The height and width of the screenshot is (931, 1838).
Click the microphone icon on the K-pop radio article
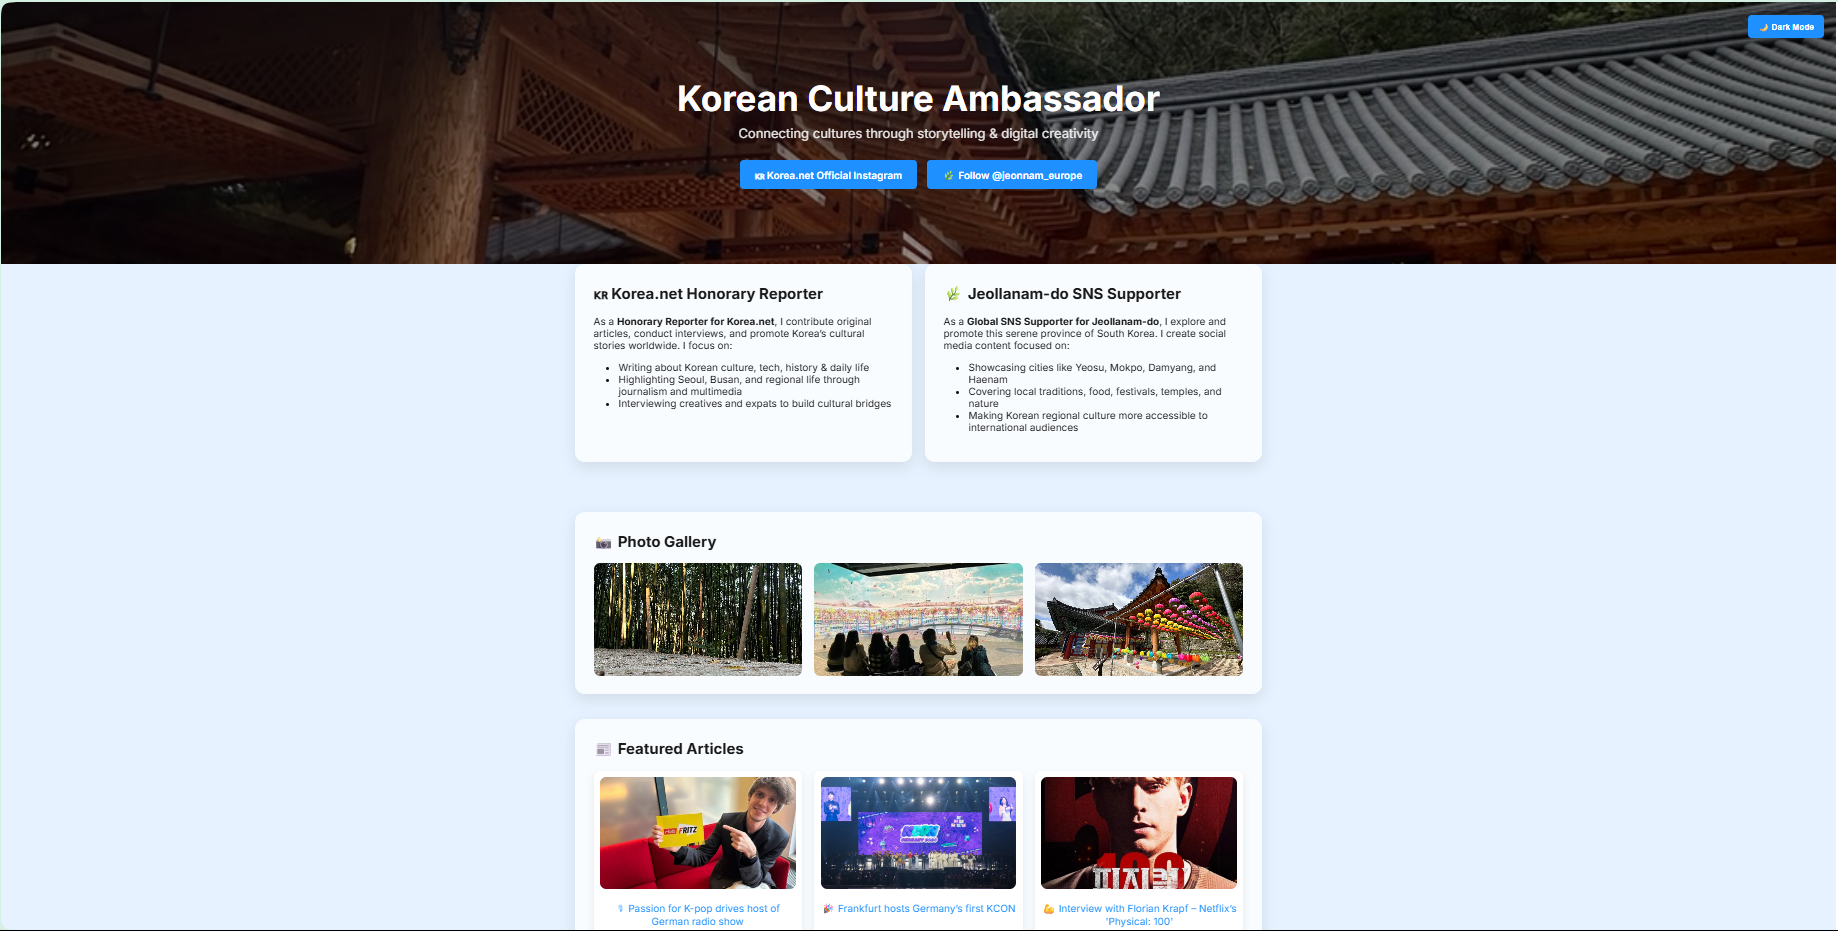(621, 909)
